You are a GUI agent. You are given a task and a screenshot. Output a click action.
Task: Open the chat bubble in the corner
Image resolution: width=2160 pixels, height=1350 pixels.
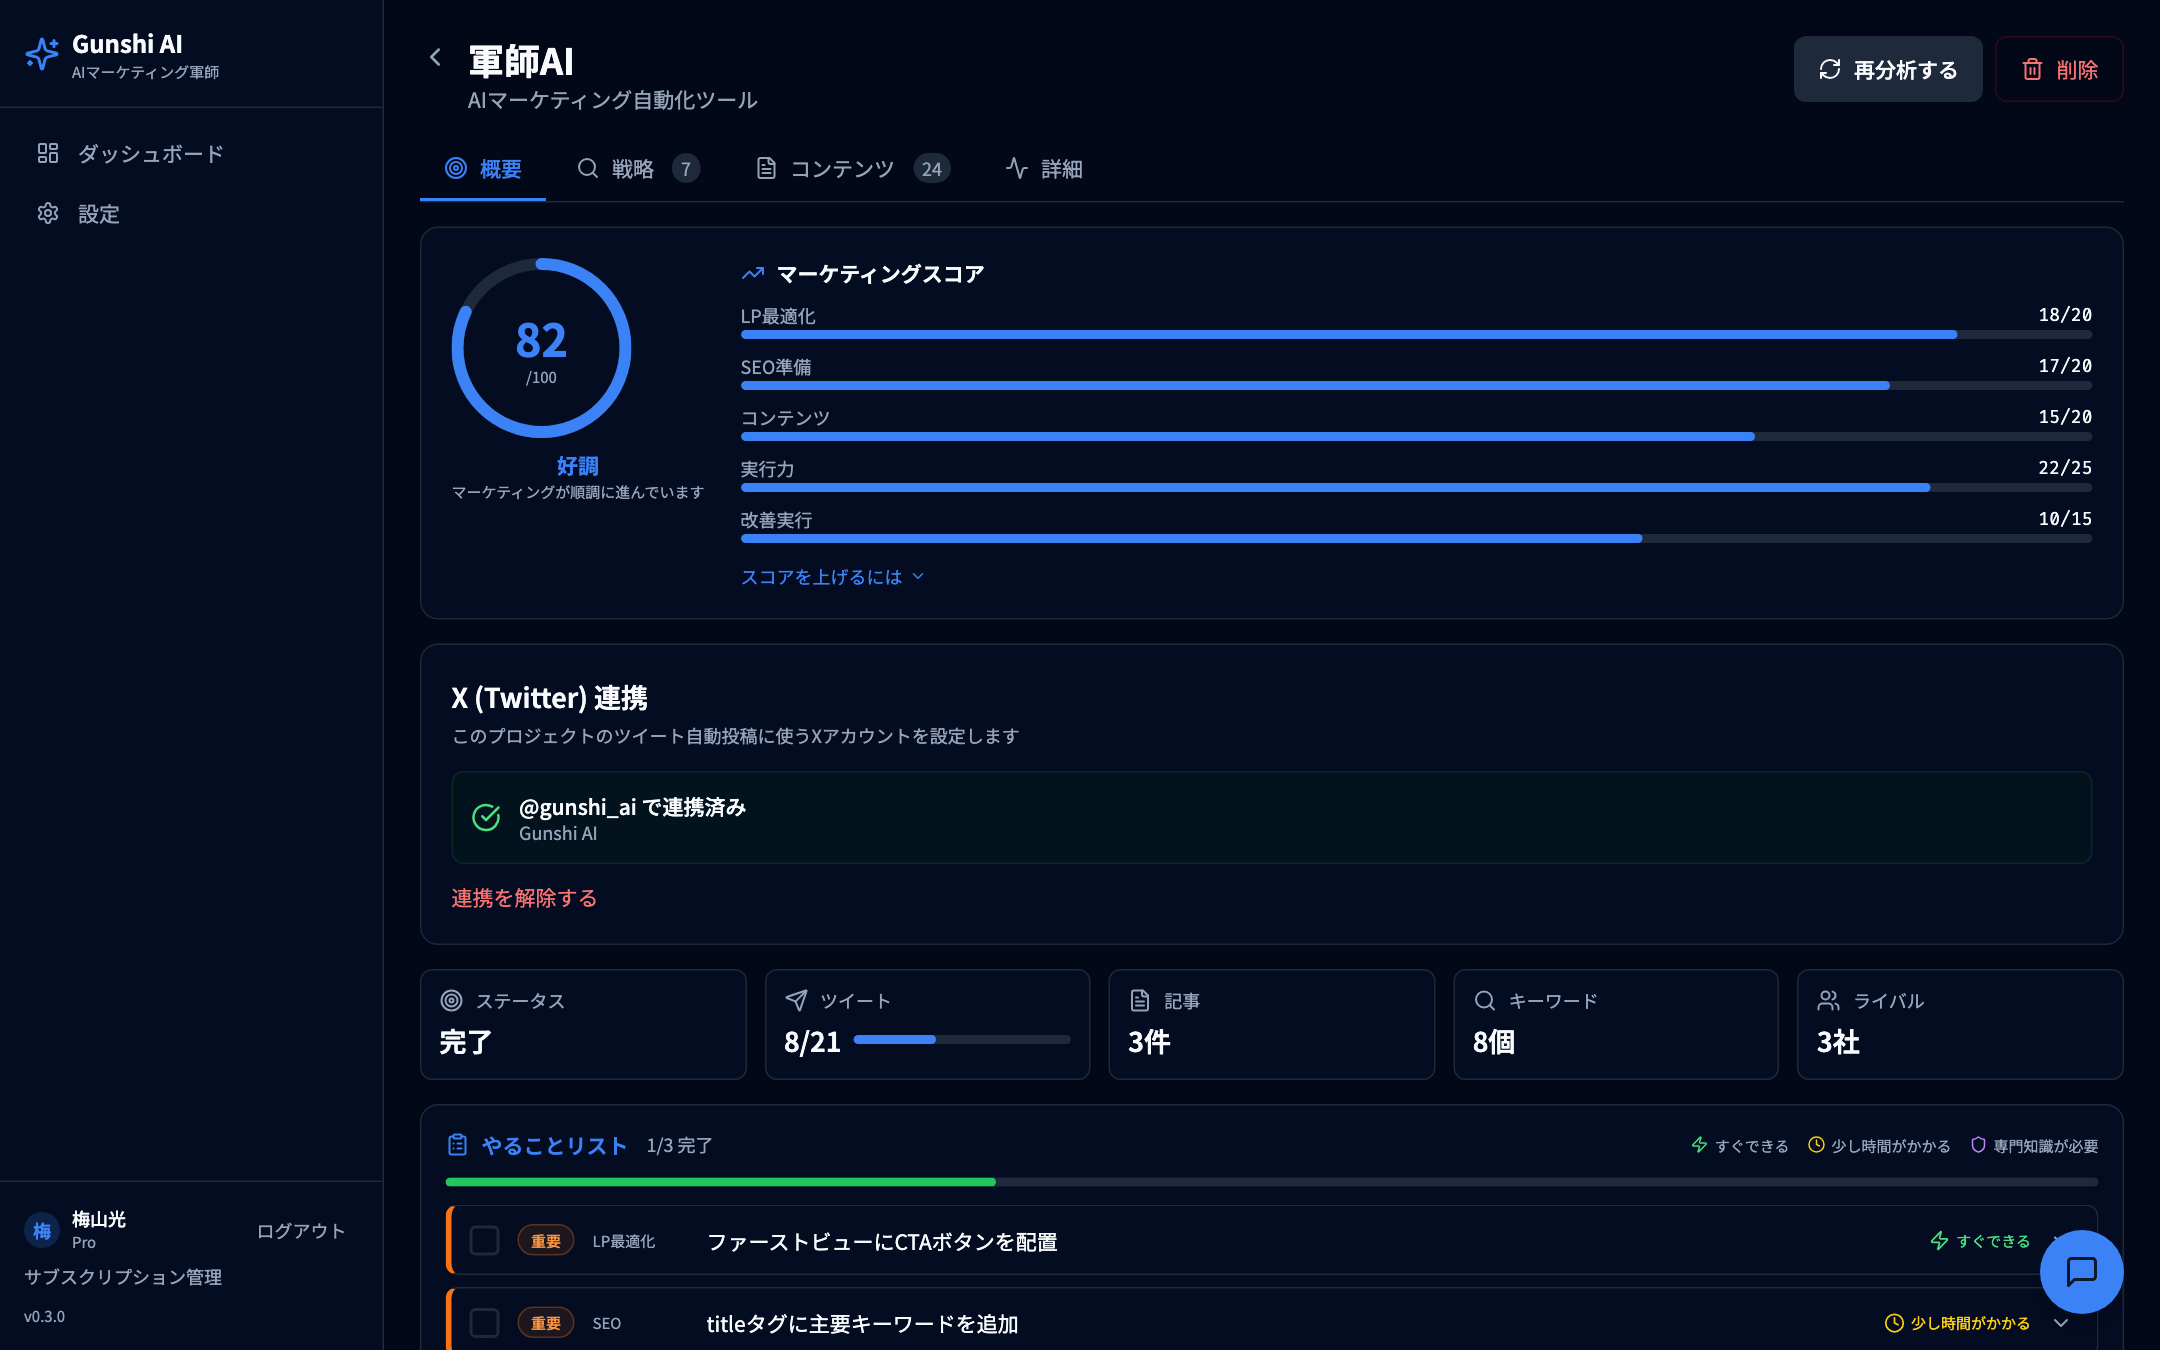pyautogui.click(x=2082, y=1272)
